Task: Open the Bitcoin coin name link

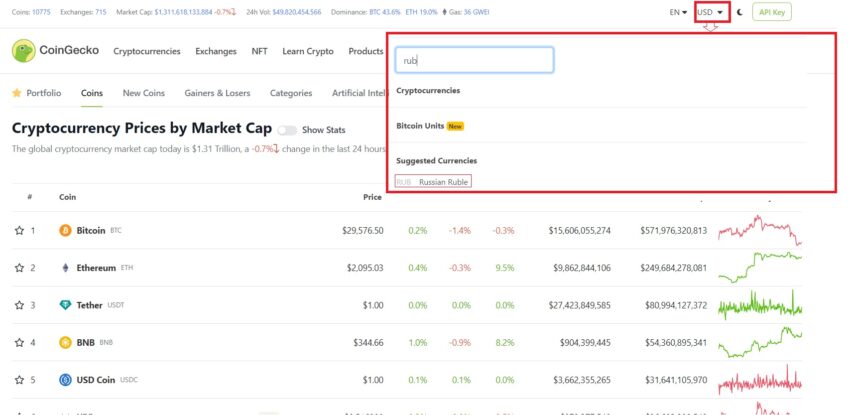Action: (x=91, y=230)
